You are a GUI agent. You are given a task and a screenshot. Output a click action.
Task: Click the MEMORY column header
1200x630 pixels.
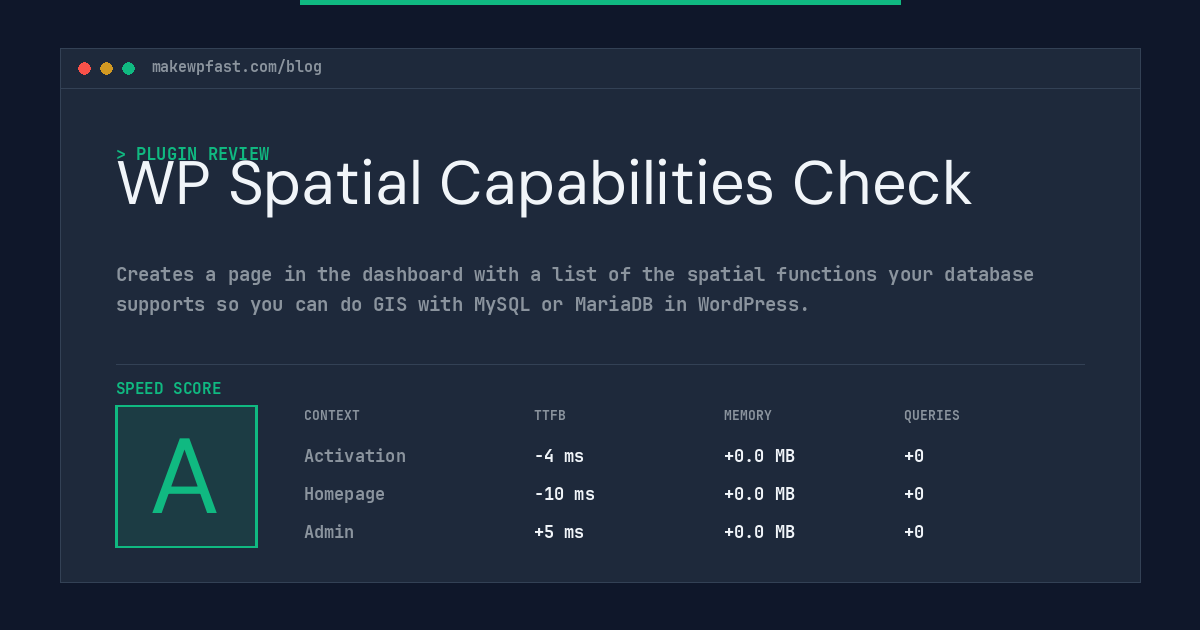pyautogui.click(x=748, y=416)
